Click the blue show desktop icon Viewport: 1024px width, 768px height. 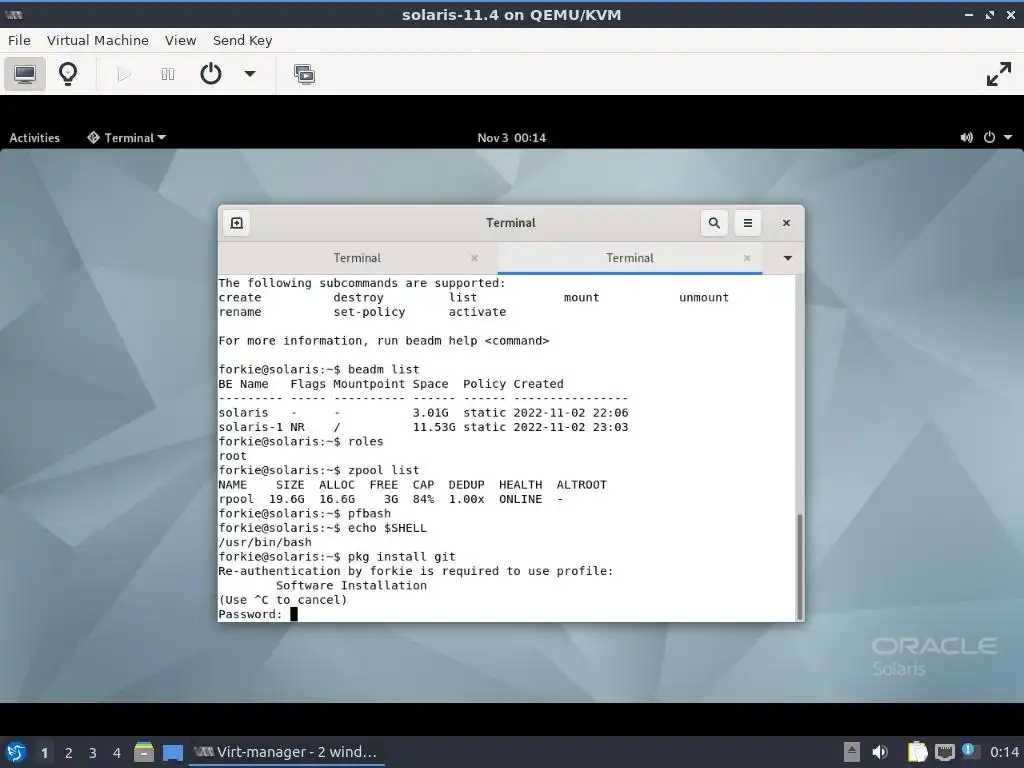(173, 753)
